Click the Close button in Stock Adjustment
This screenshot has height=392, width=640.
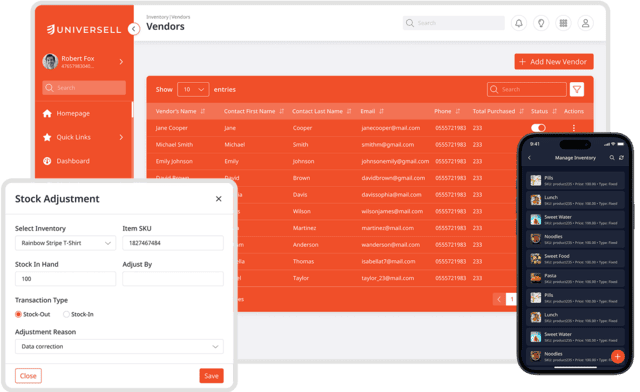point(28,376)
